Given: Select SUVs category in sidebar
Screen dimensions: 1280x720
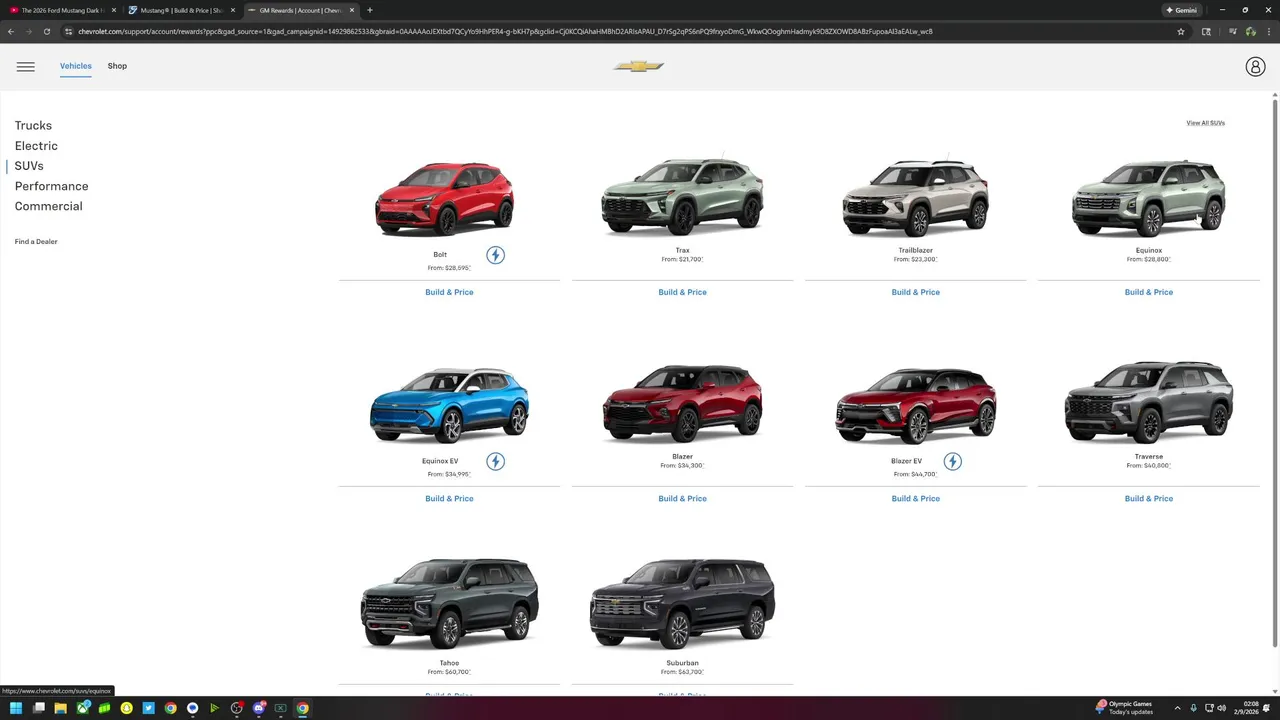Looking at the screenshot, I should click(29, 166).
